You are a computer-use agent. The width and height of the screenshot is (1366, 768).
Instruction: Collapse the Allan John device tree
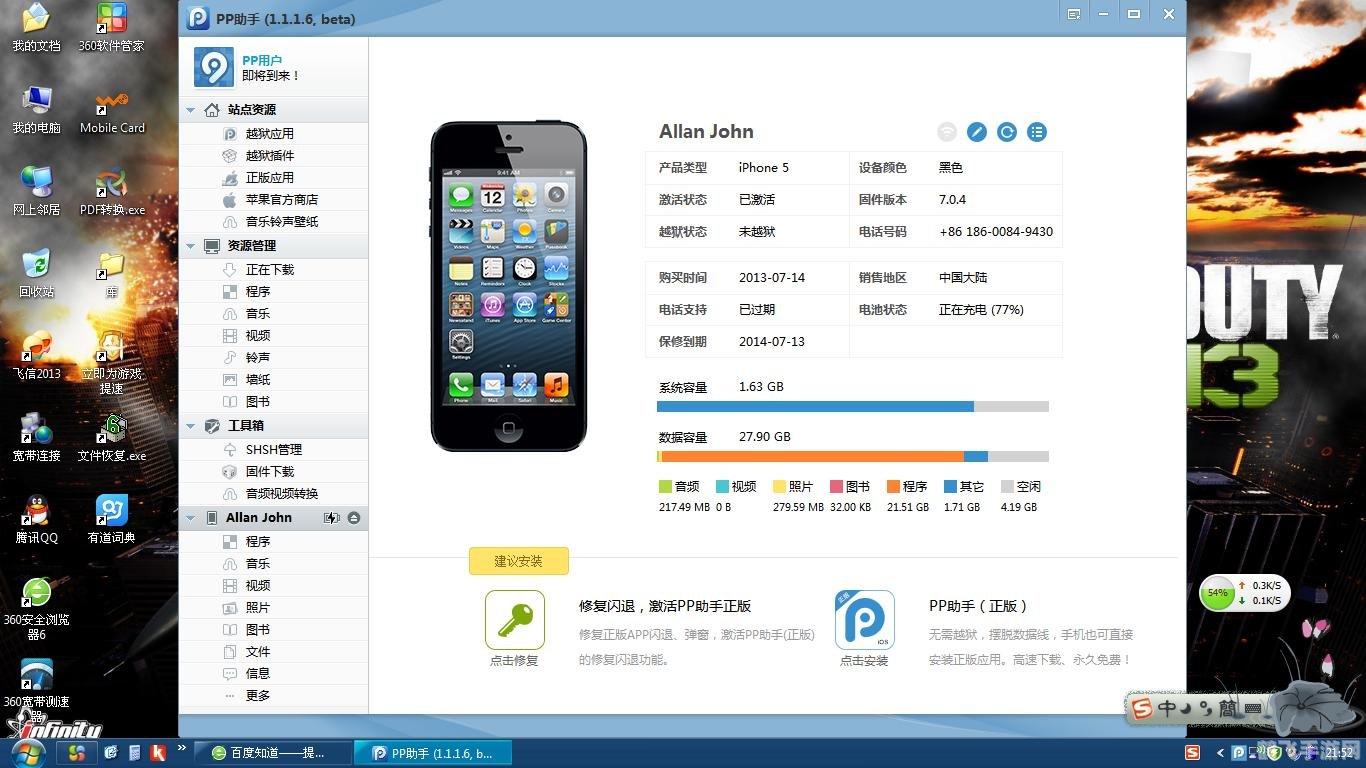coord(190,518)
